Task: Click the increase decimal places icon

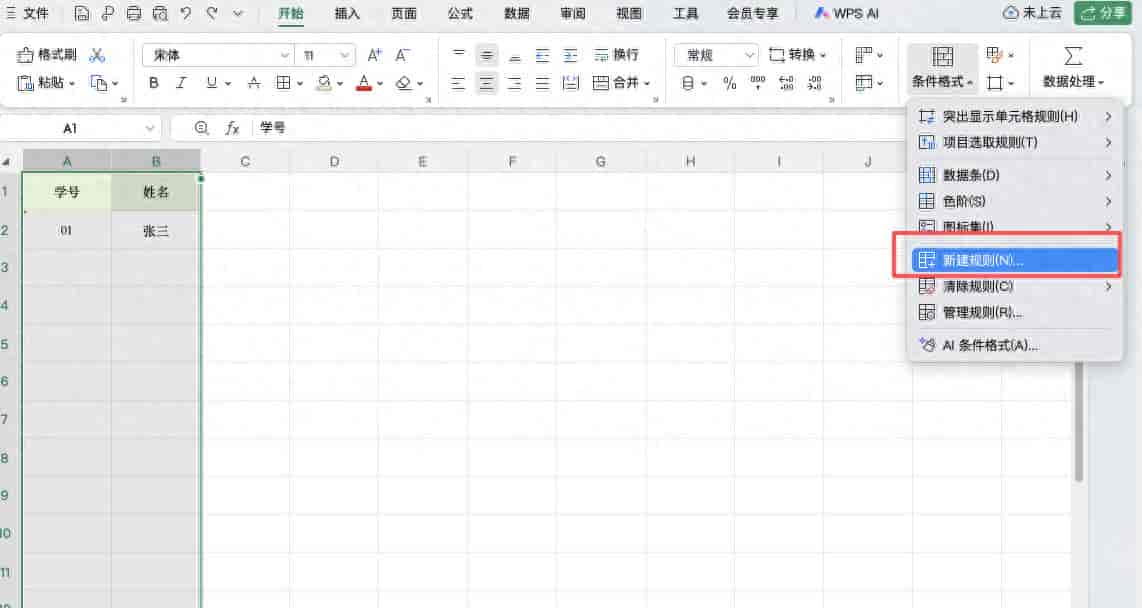Action: 787,83
